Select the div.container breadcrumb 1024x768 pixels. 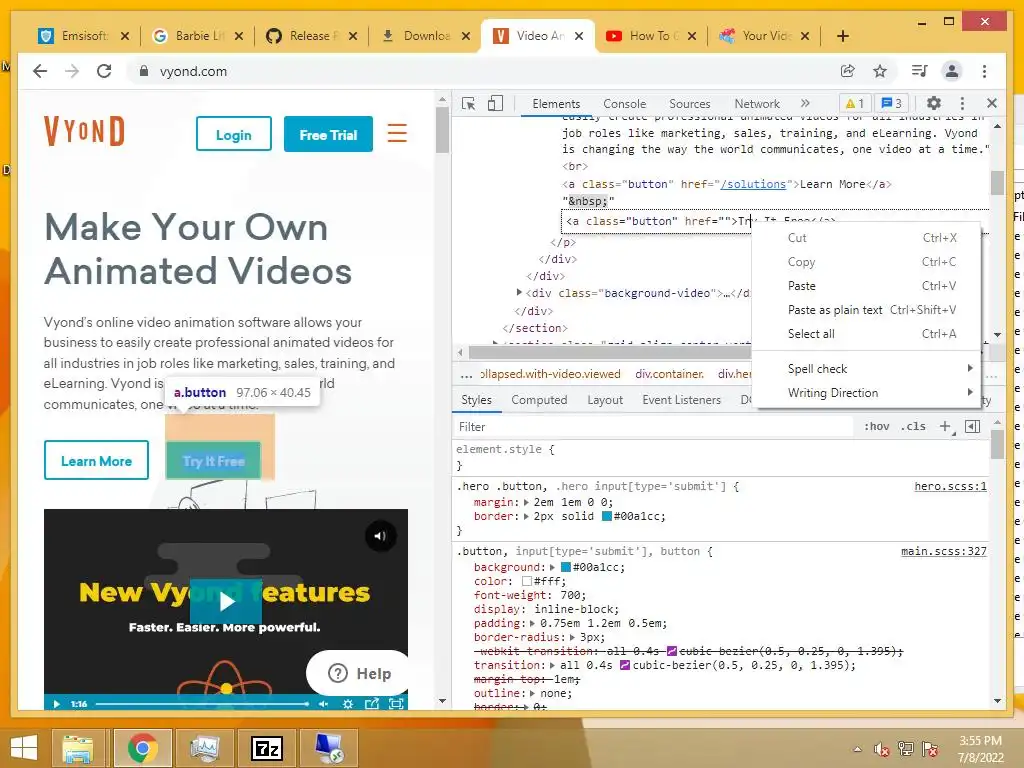[x=669, y=374]
